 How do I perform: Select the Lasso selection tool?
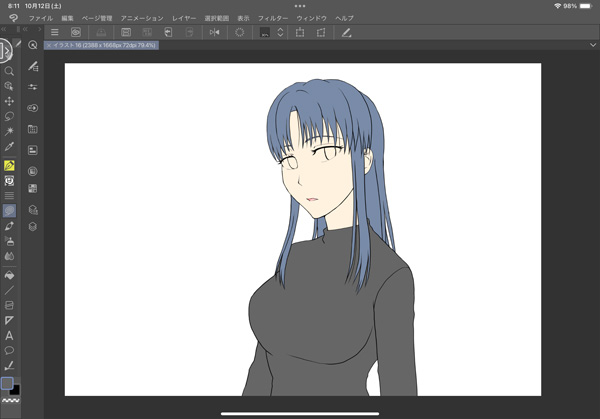click(x=9, y=116)
